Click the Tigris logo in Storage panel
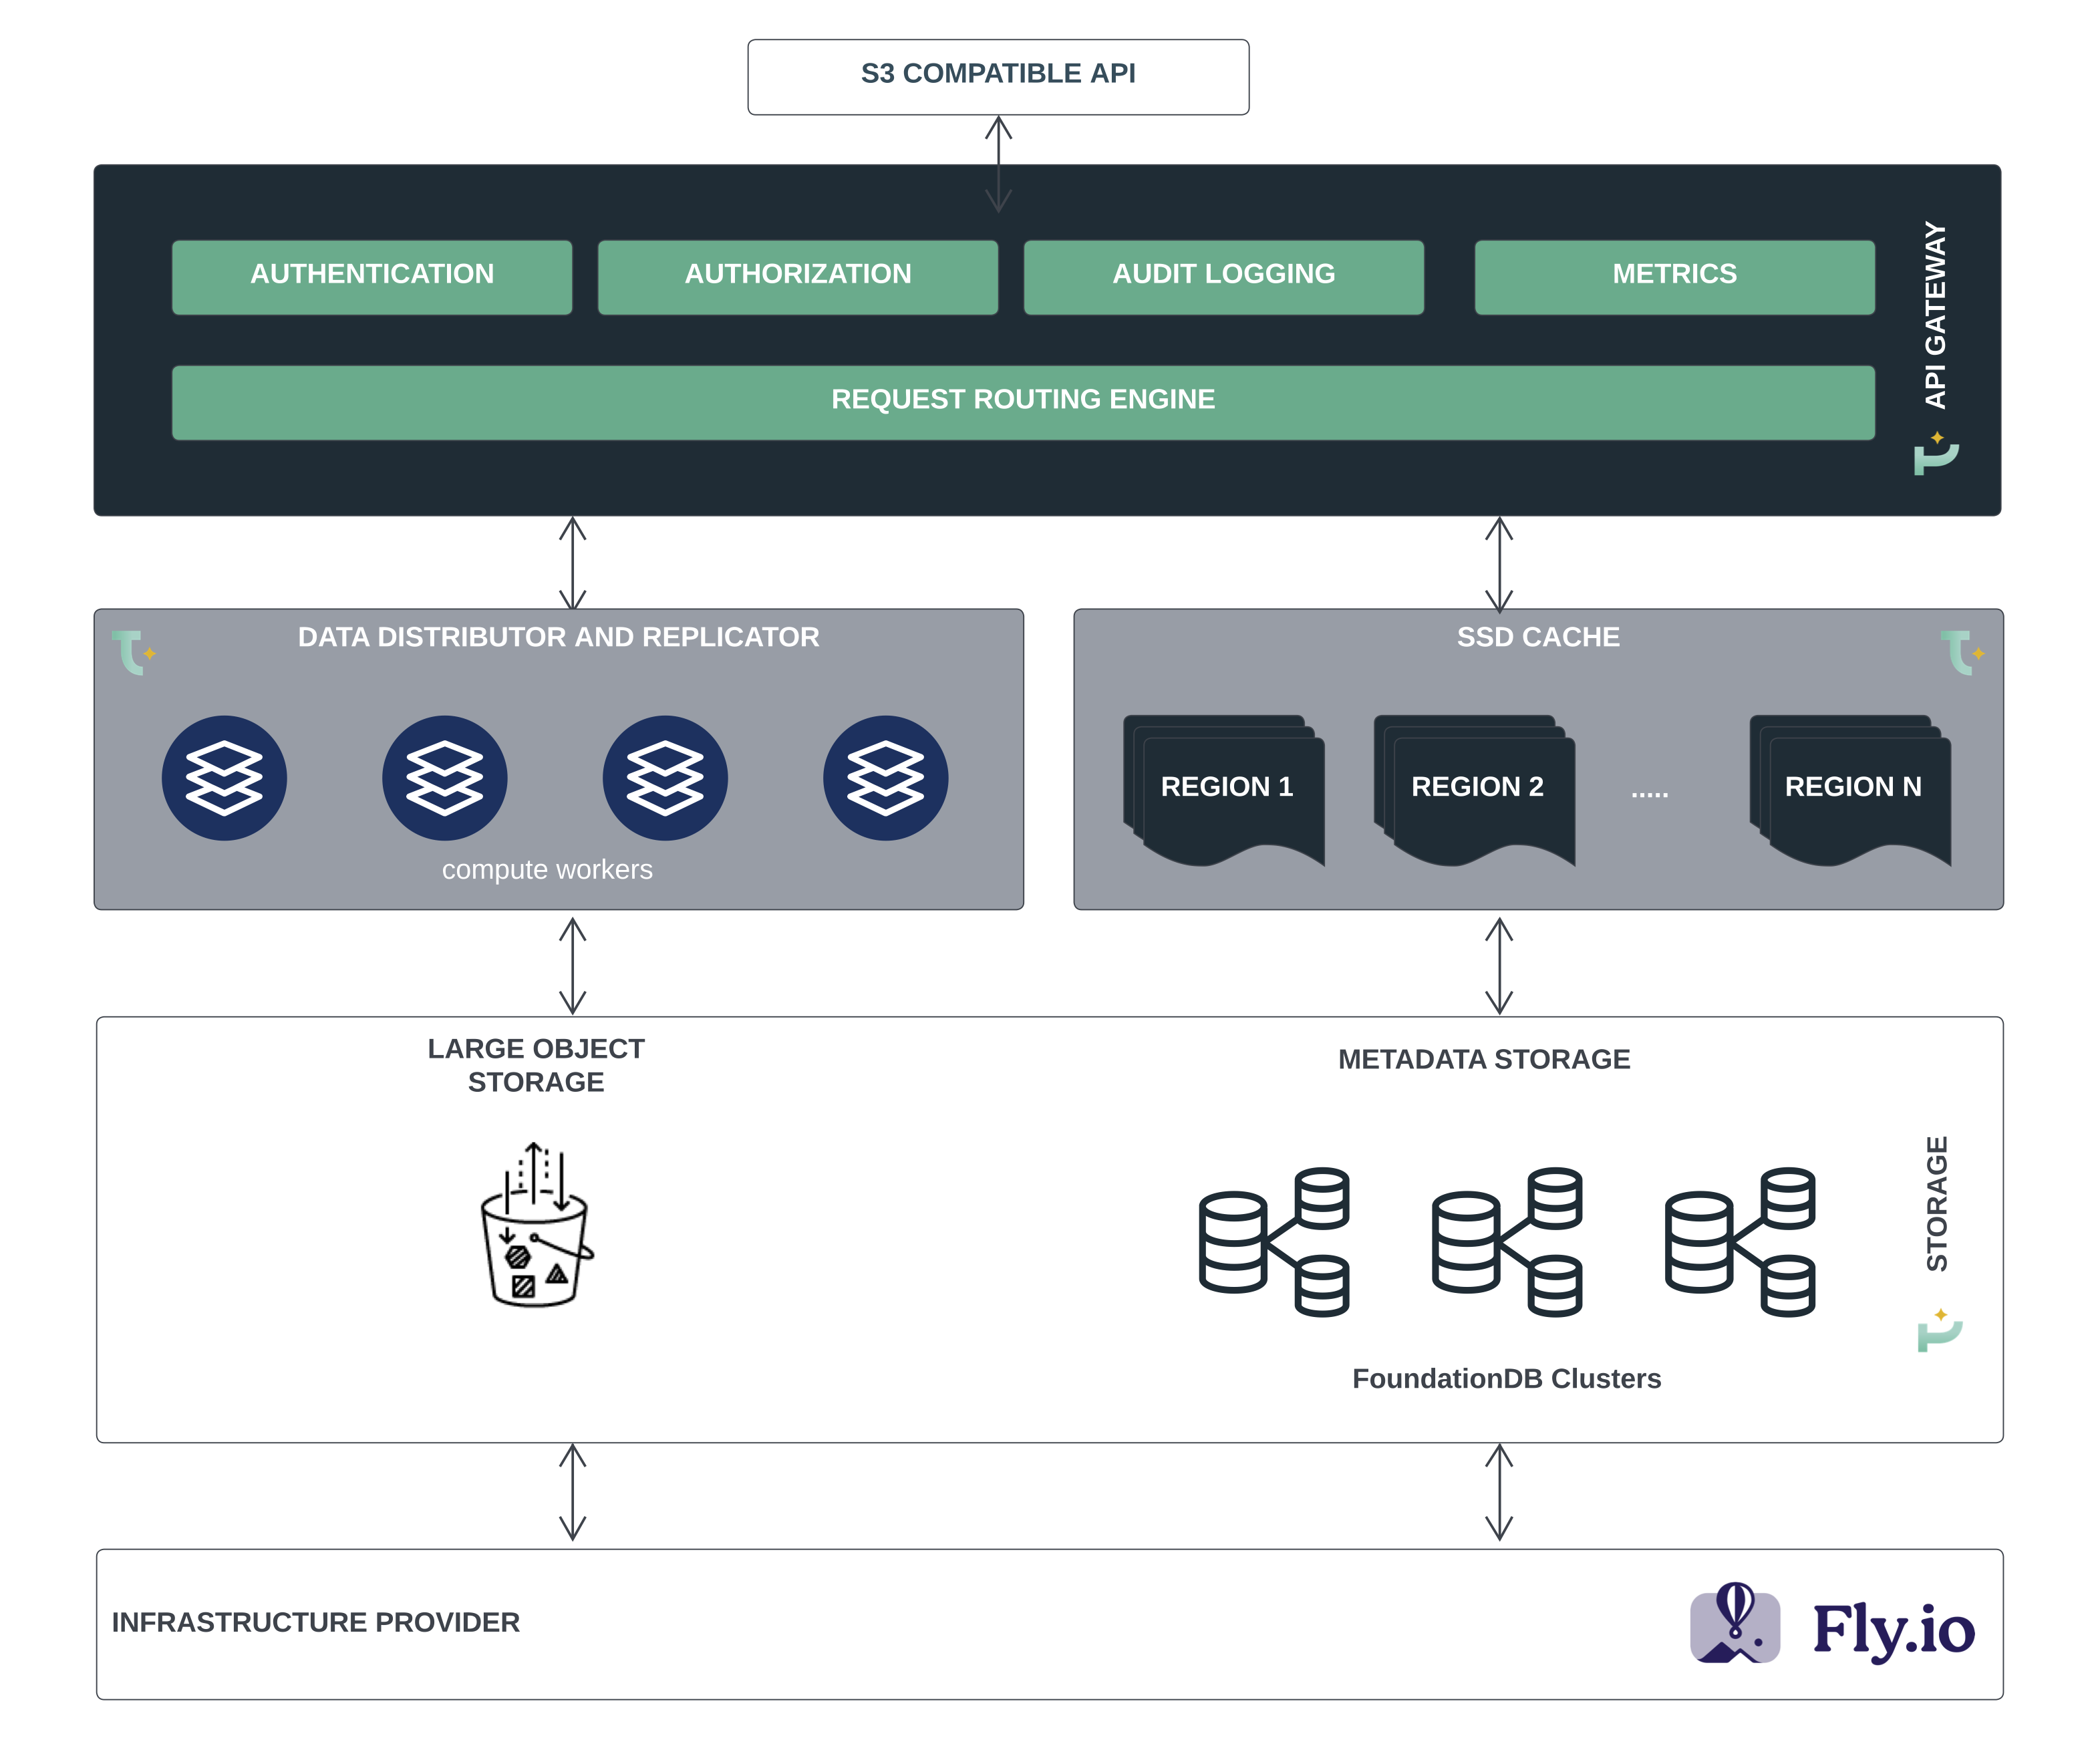This screenshot has width=2094, height=1764. coord(1939,1329)
